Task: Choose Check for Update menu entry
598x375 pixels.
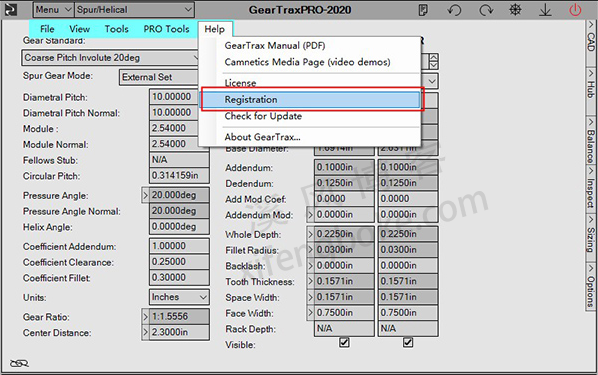Action: point(263,116)
